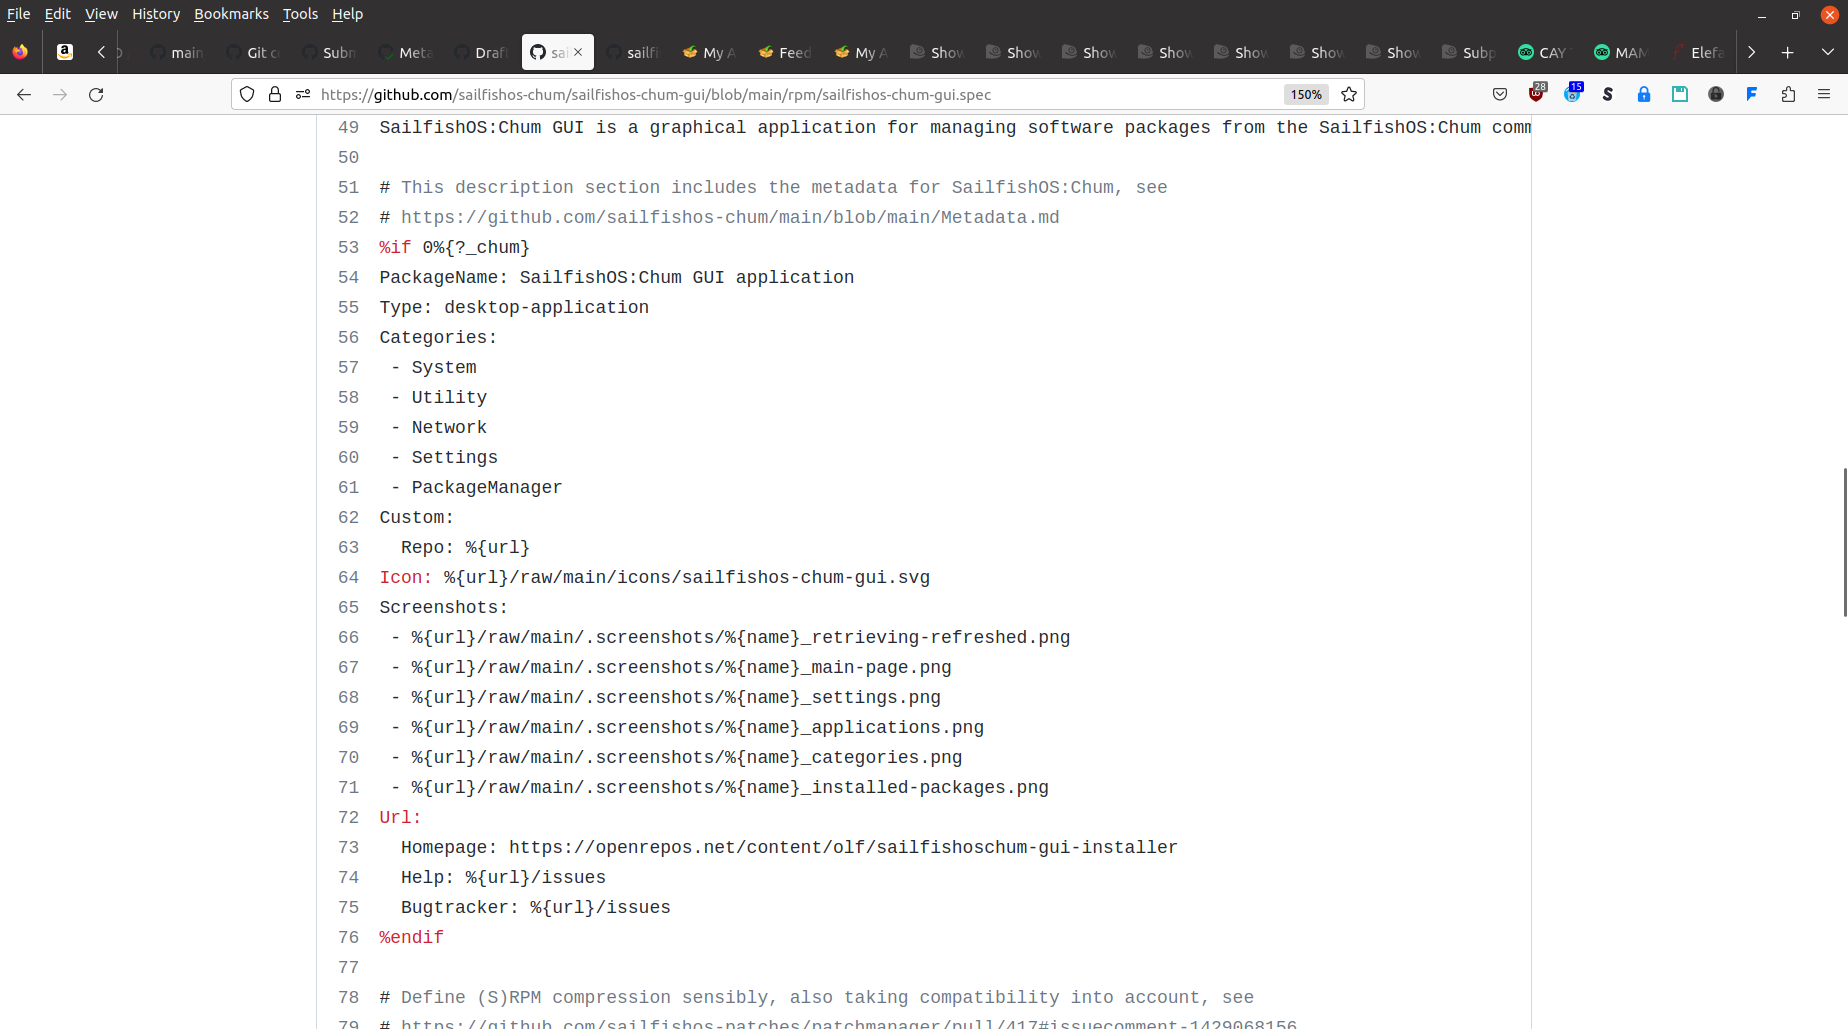Viewport: 1848px width, 1029px height.
Task: Click the Startpage 'S' extension icon
Action: point(1608,94)
